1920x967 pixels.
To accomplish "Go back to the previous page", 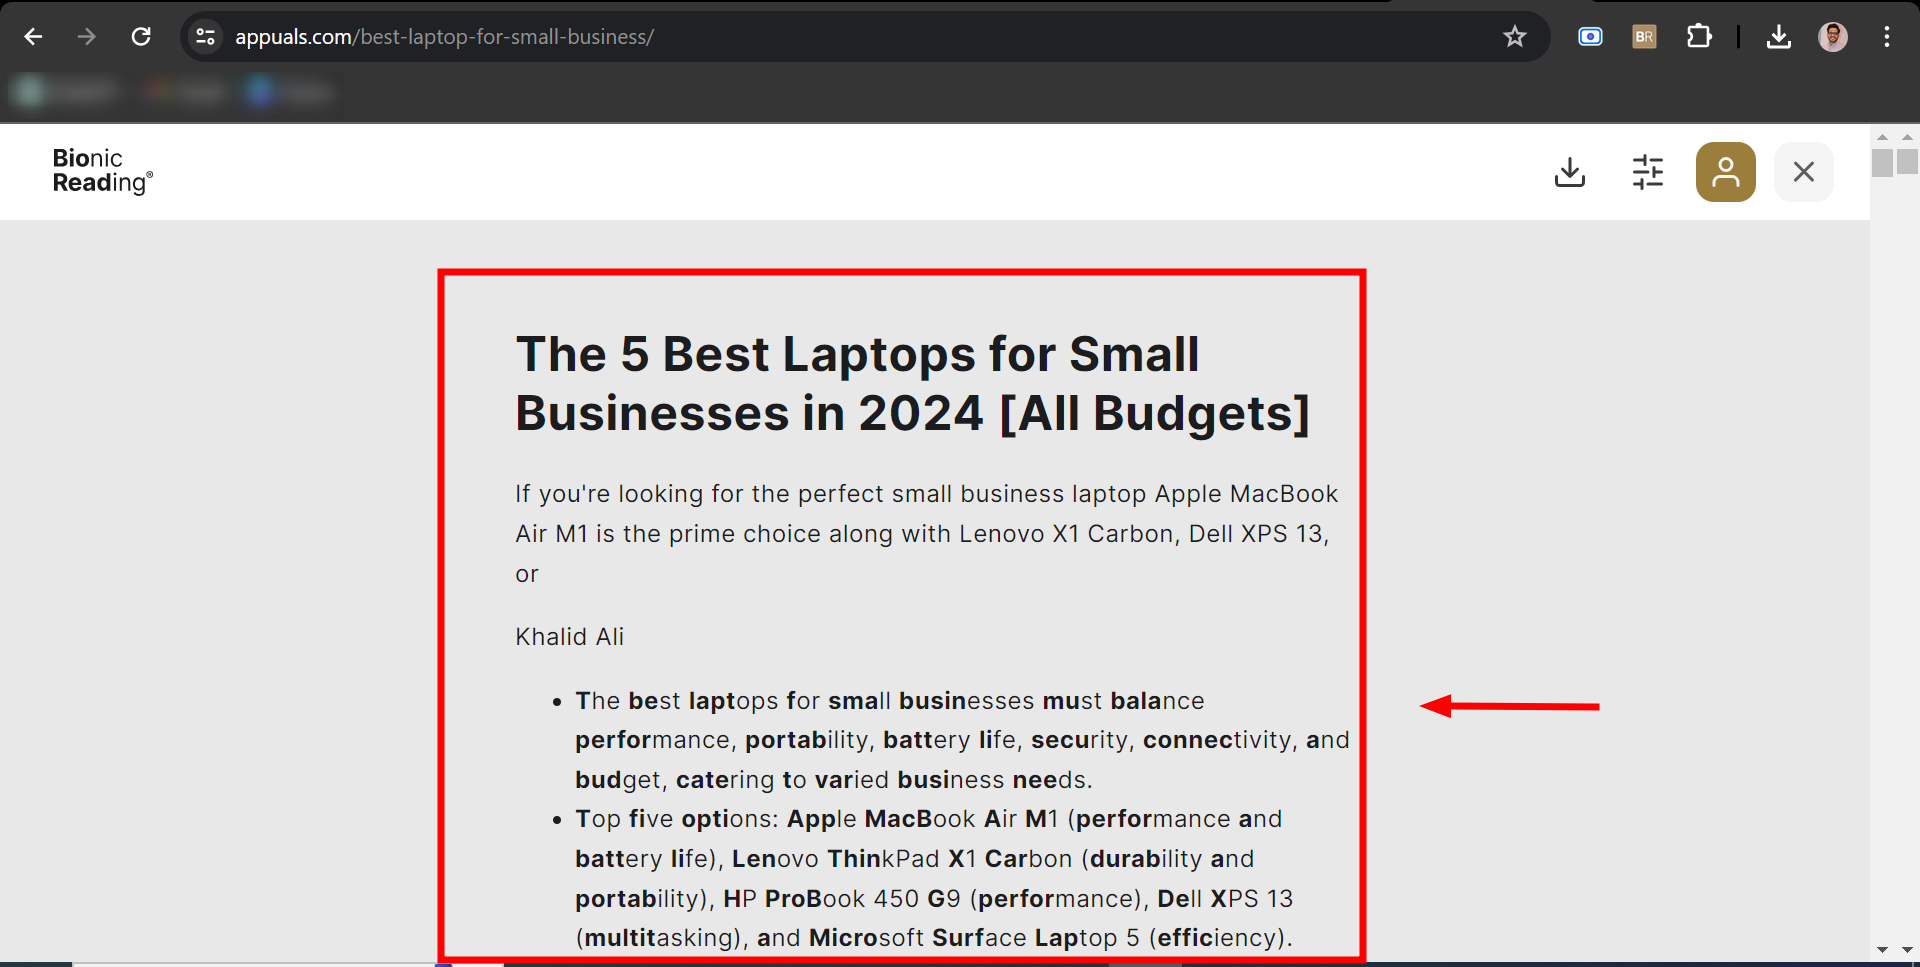I will pos(33,37).
